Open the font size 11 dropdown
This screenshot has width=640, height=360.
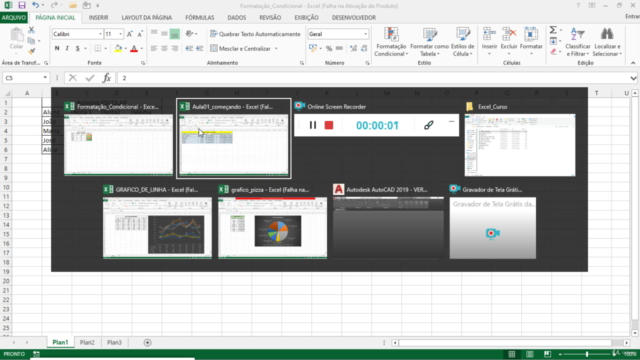tap(120, 34)
